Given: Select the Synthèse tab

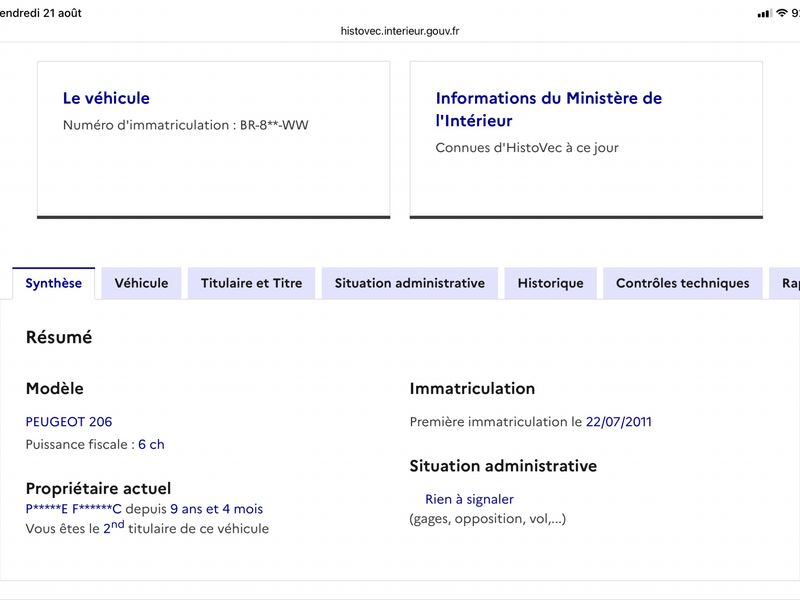Looking at the screenshot, I should coord(54,283).
